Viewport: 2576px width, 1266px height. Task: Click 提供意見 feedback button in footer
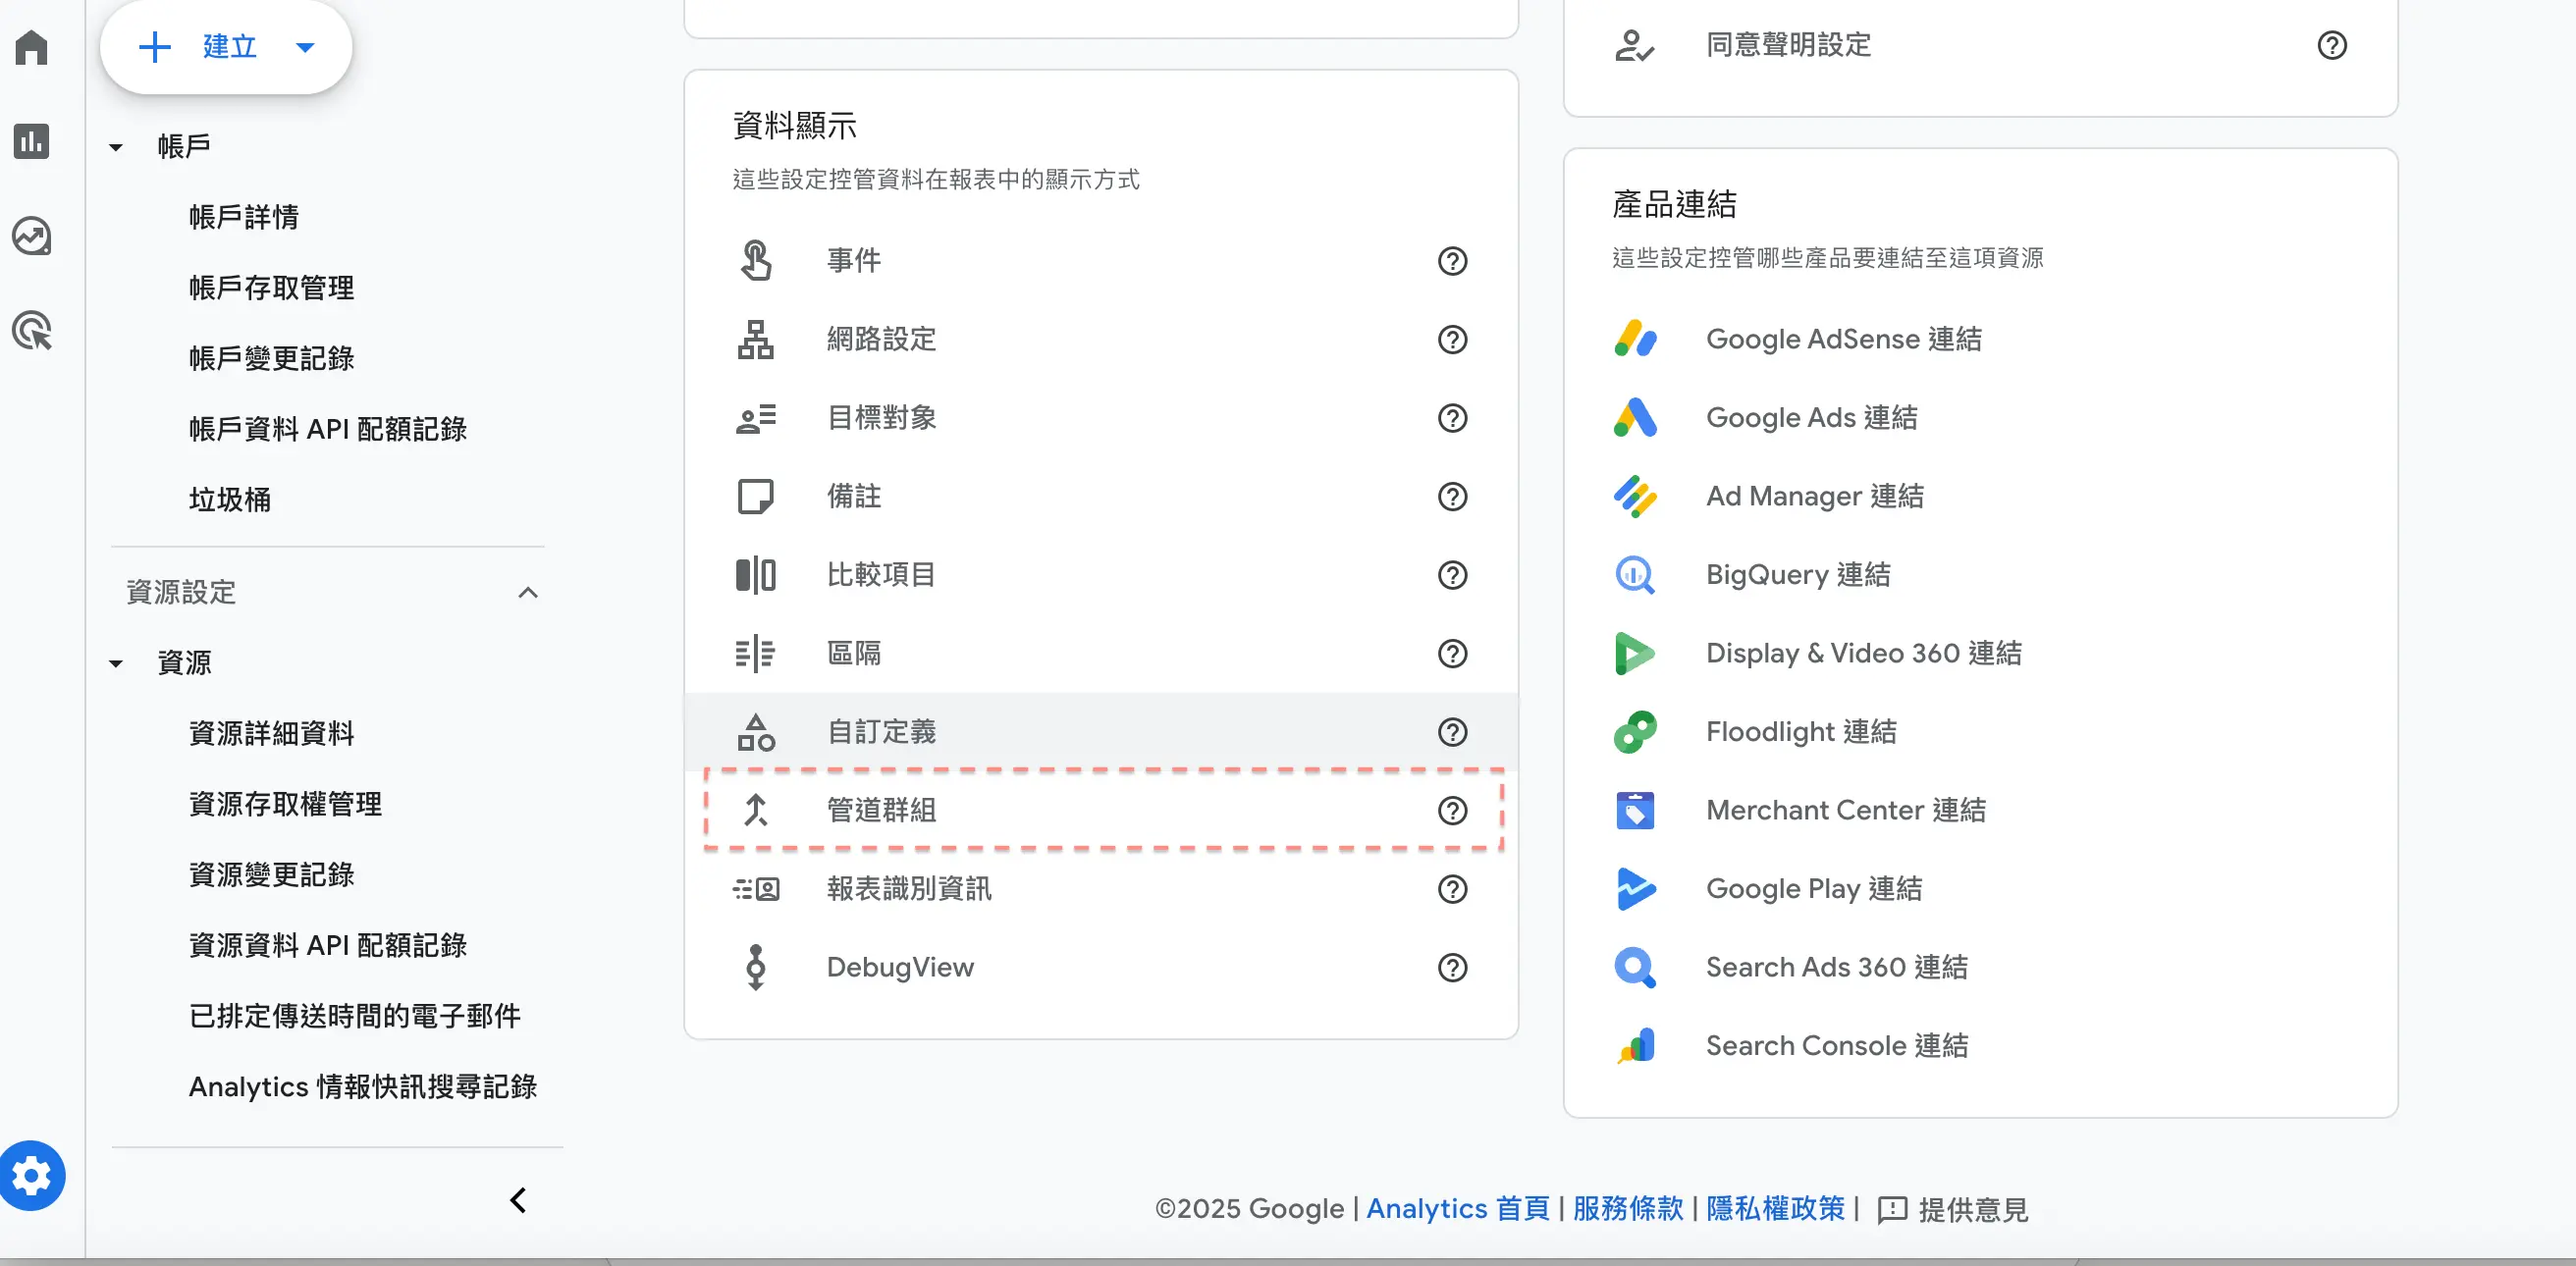[1953, 1210]
